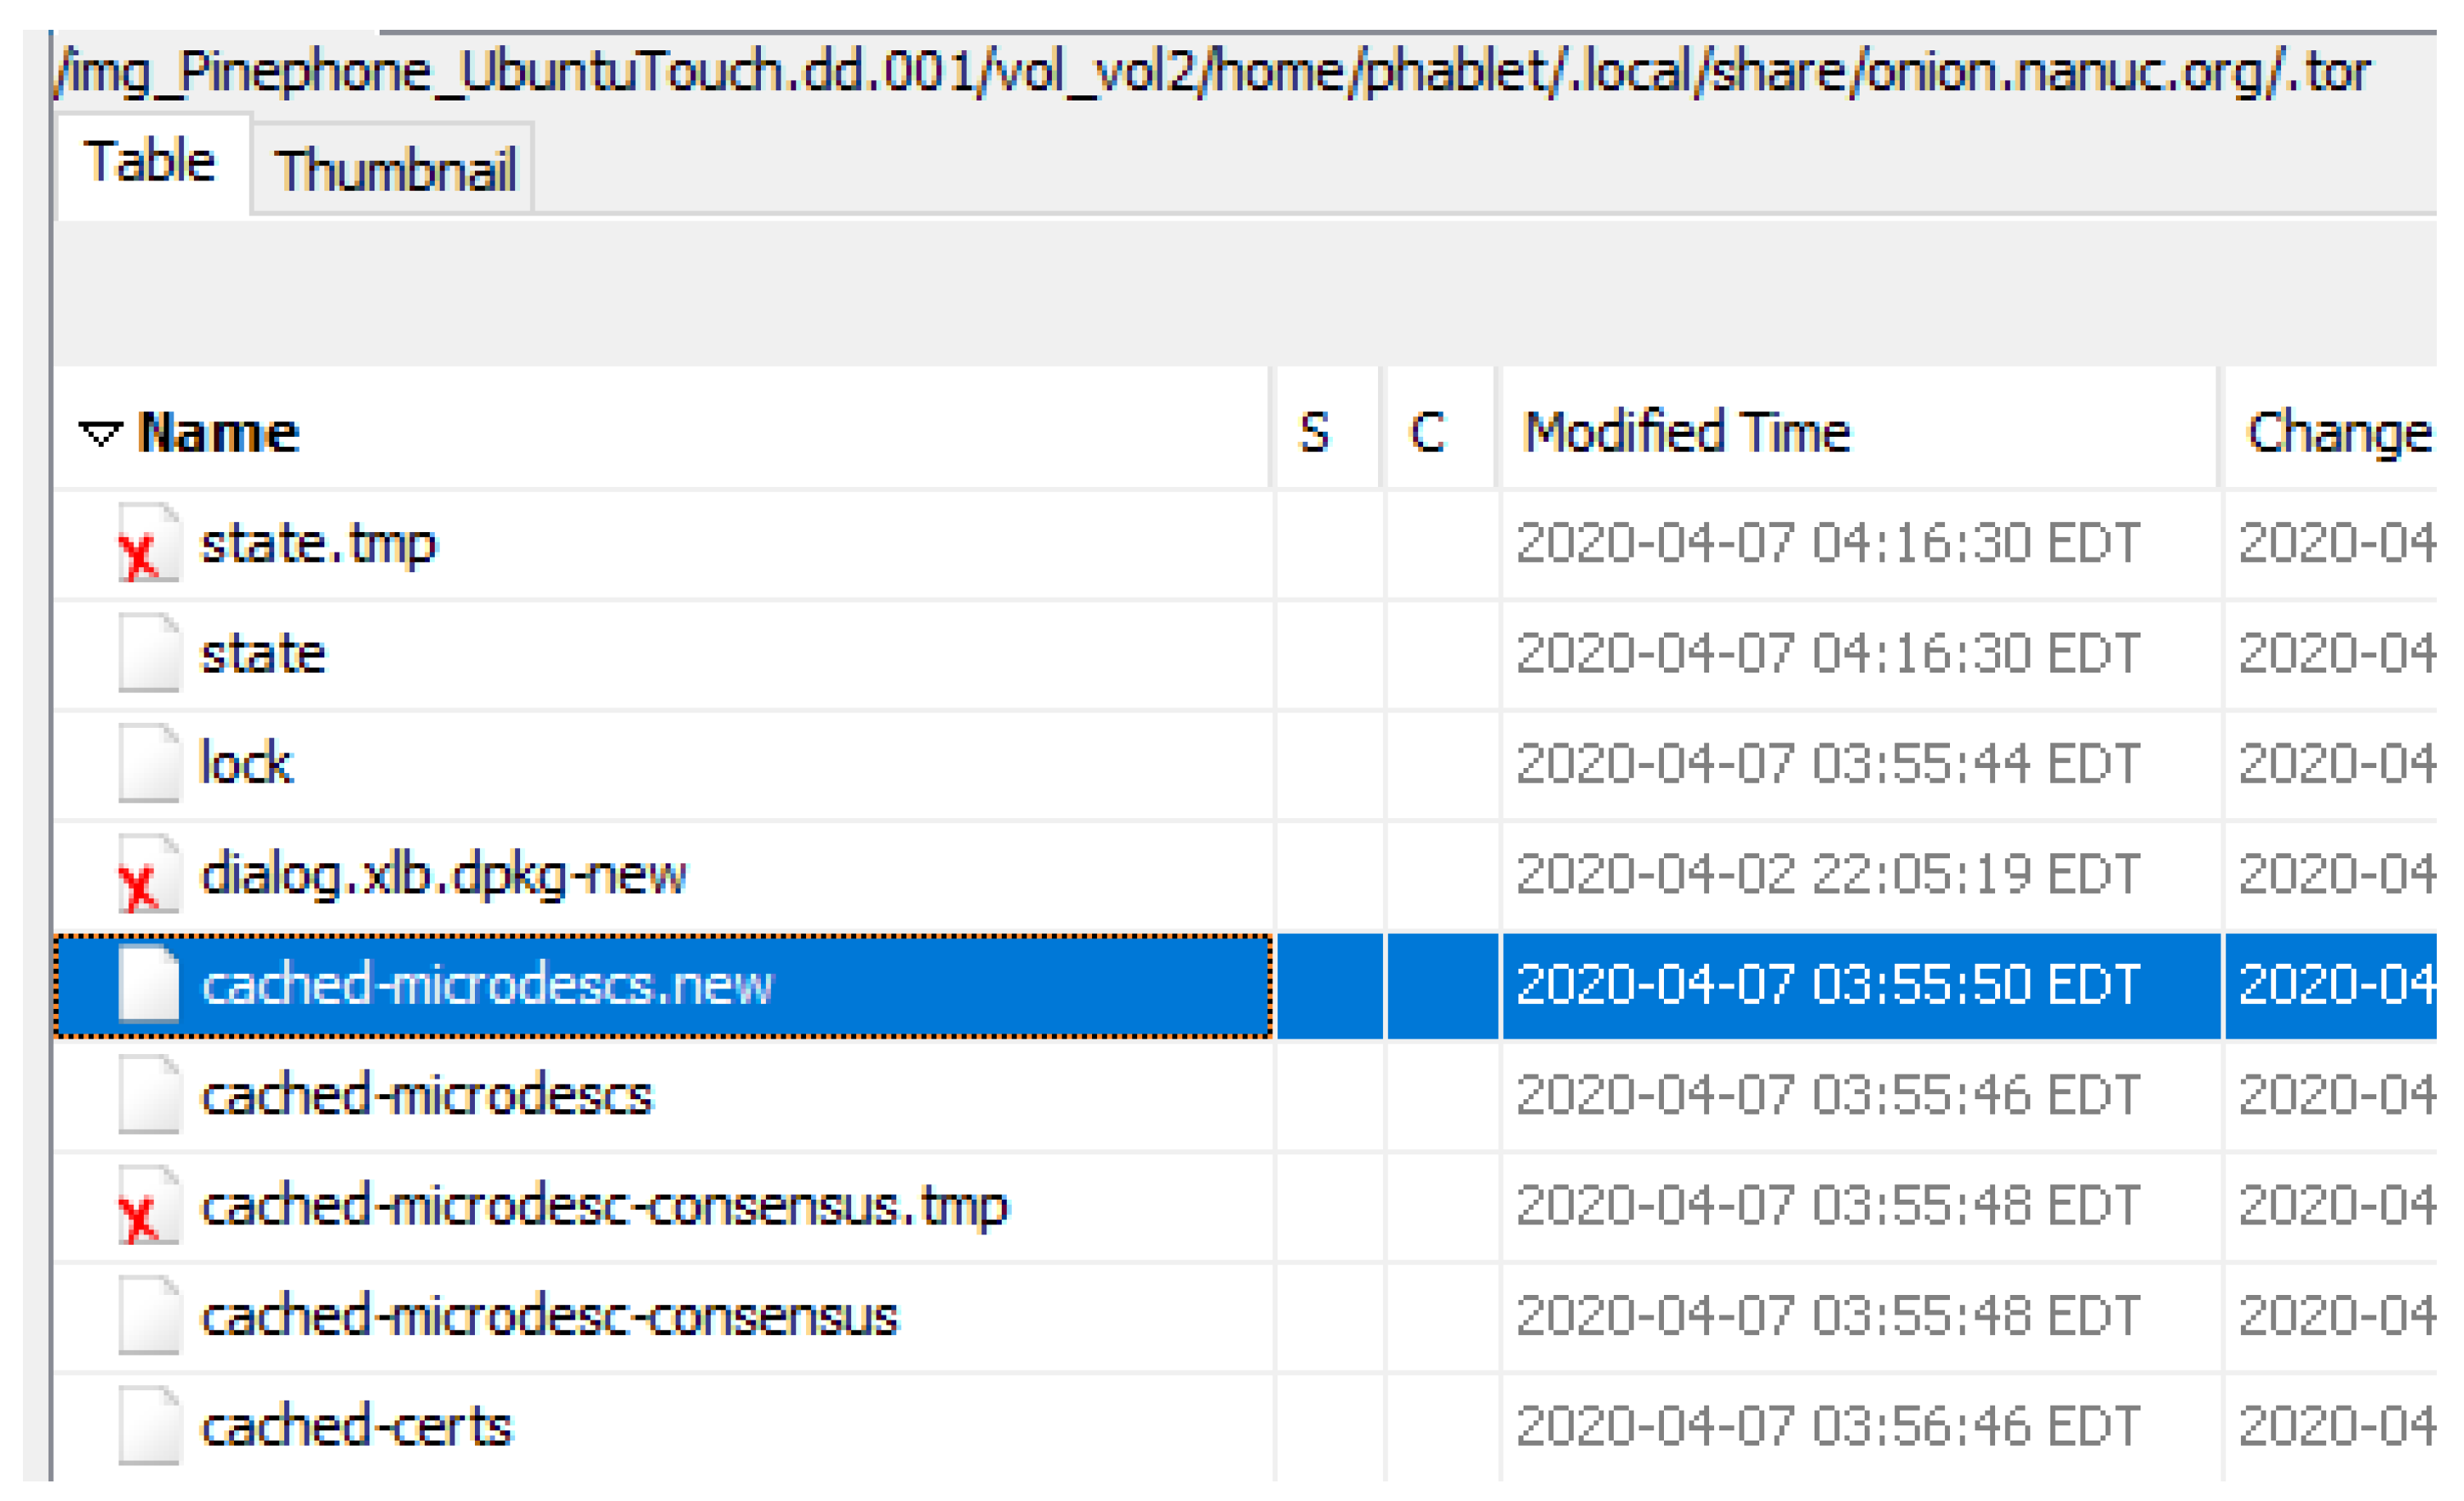
Task: Click the cached-microdescs.new file icon
Action: (x=149, y=985)
